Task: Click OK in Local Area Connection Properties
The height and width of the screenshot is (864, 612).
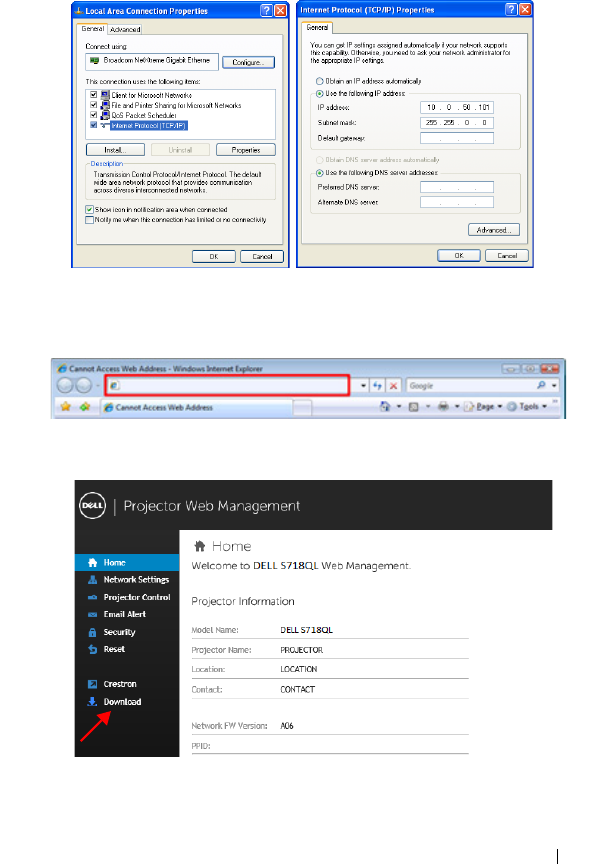Action: 214,256
